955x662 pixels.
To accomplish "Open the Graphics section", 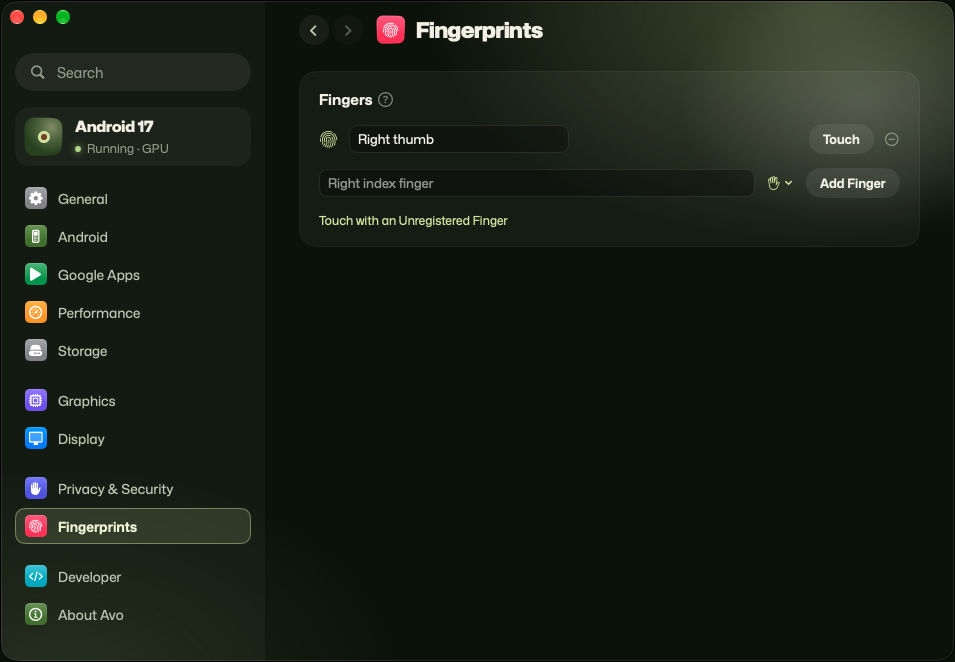I will coord(133,401).
